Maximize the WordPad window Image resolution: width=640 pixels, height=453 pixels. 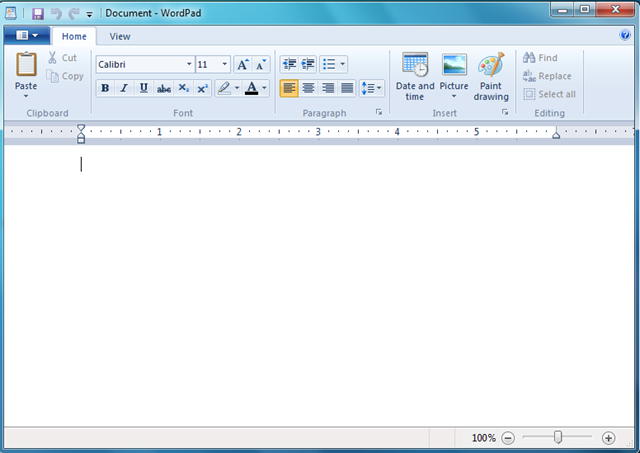584,10
